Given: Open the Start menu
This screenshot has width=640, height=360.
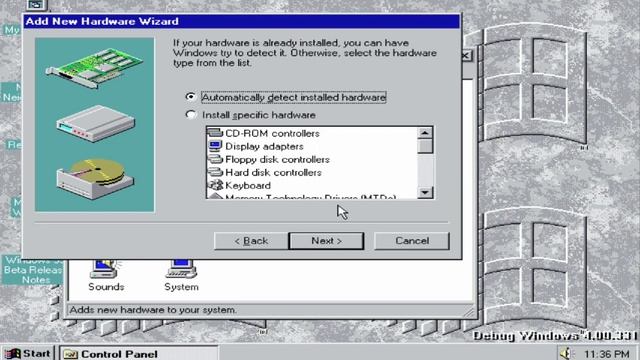Looking at the screenshot, I should [28, 353].
